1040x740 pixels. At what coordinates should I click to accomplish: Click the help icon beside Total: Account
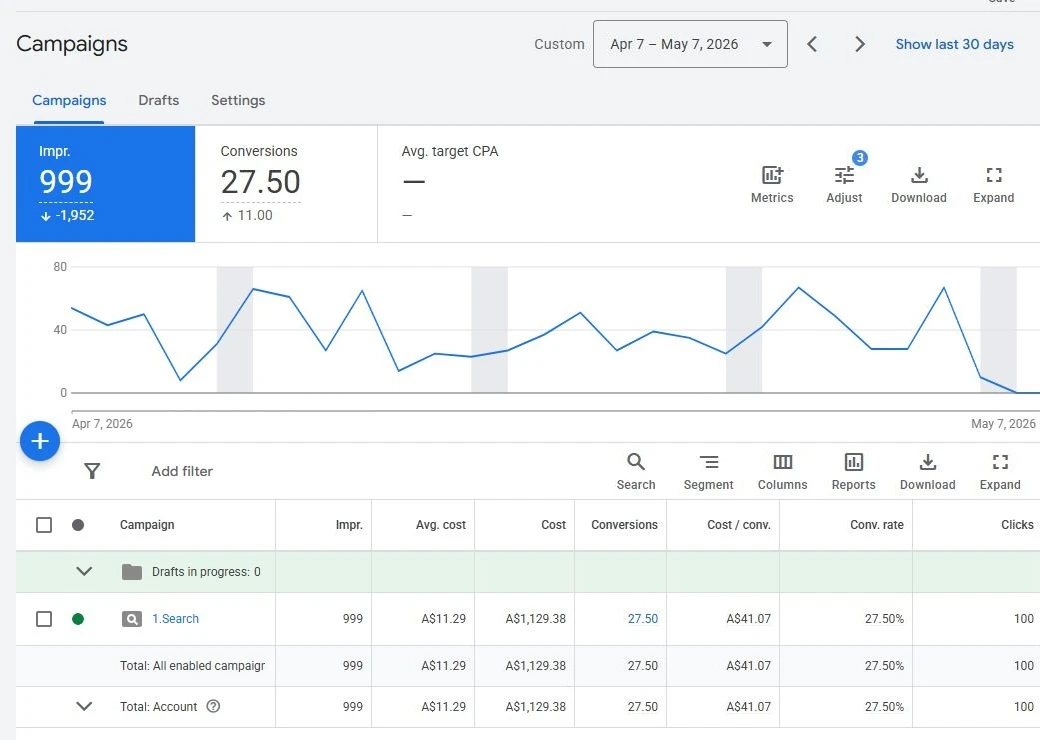point(213,706)
